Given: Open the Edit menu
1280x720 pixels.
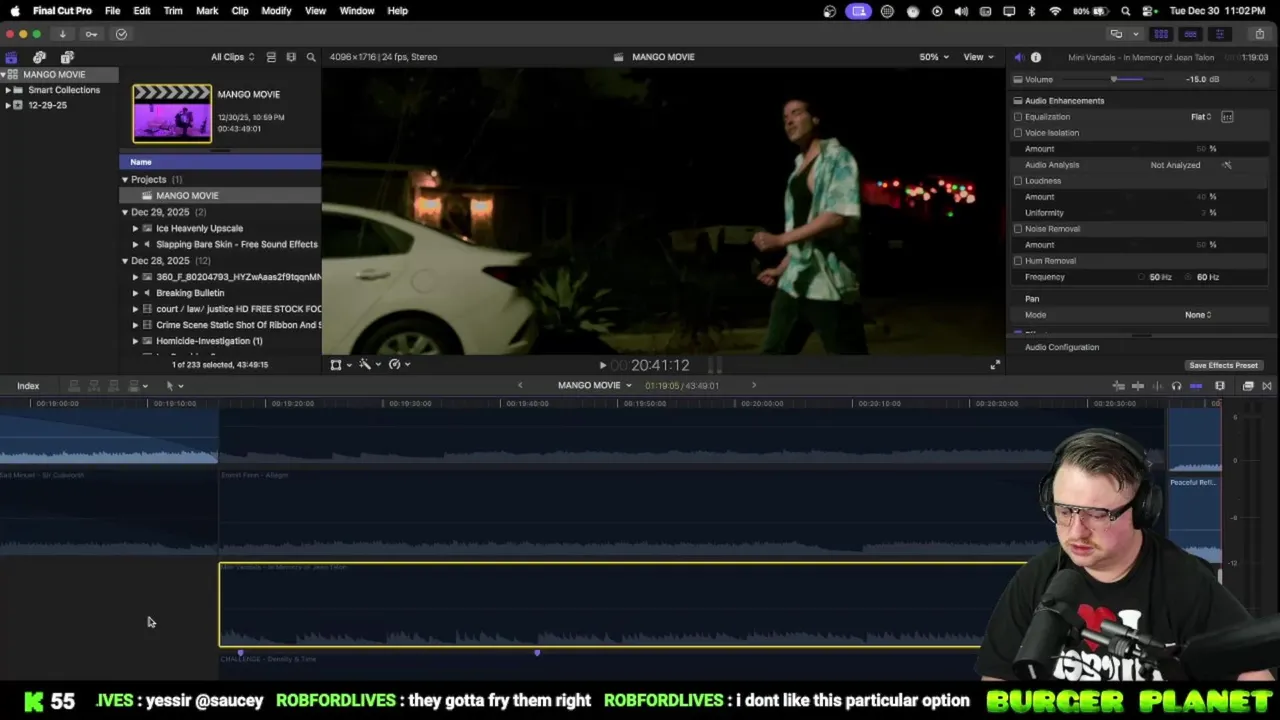Looking at the screenshot, I should click(142, 11).
